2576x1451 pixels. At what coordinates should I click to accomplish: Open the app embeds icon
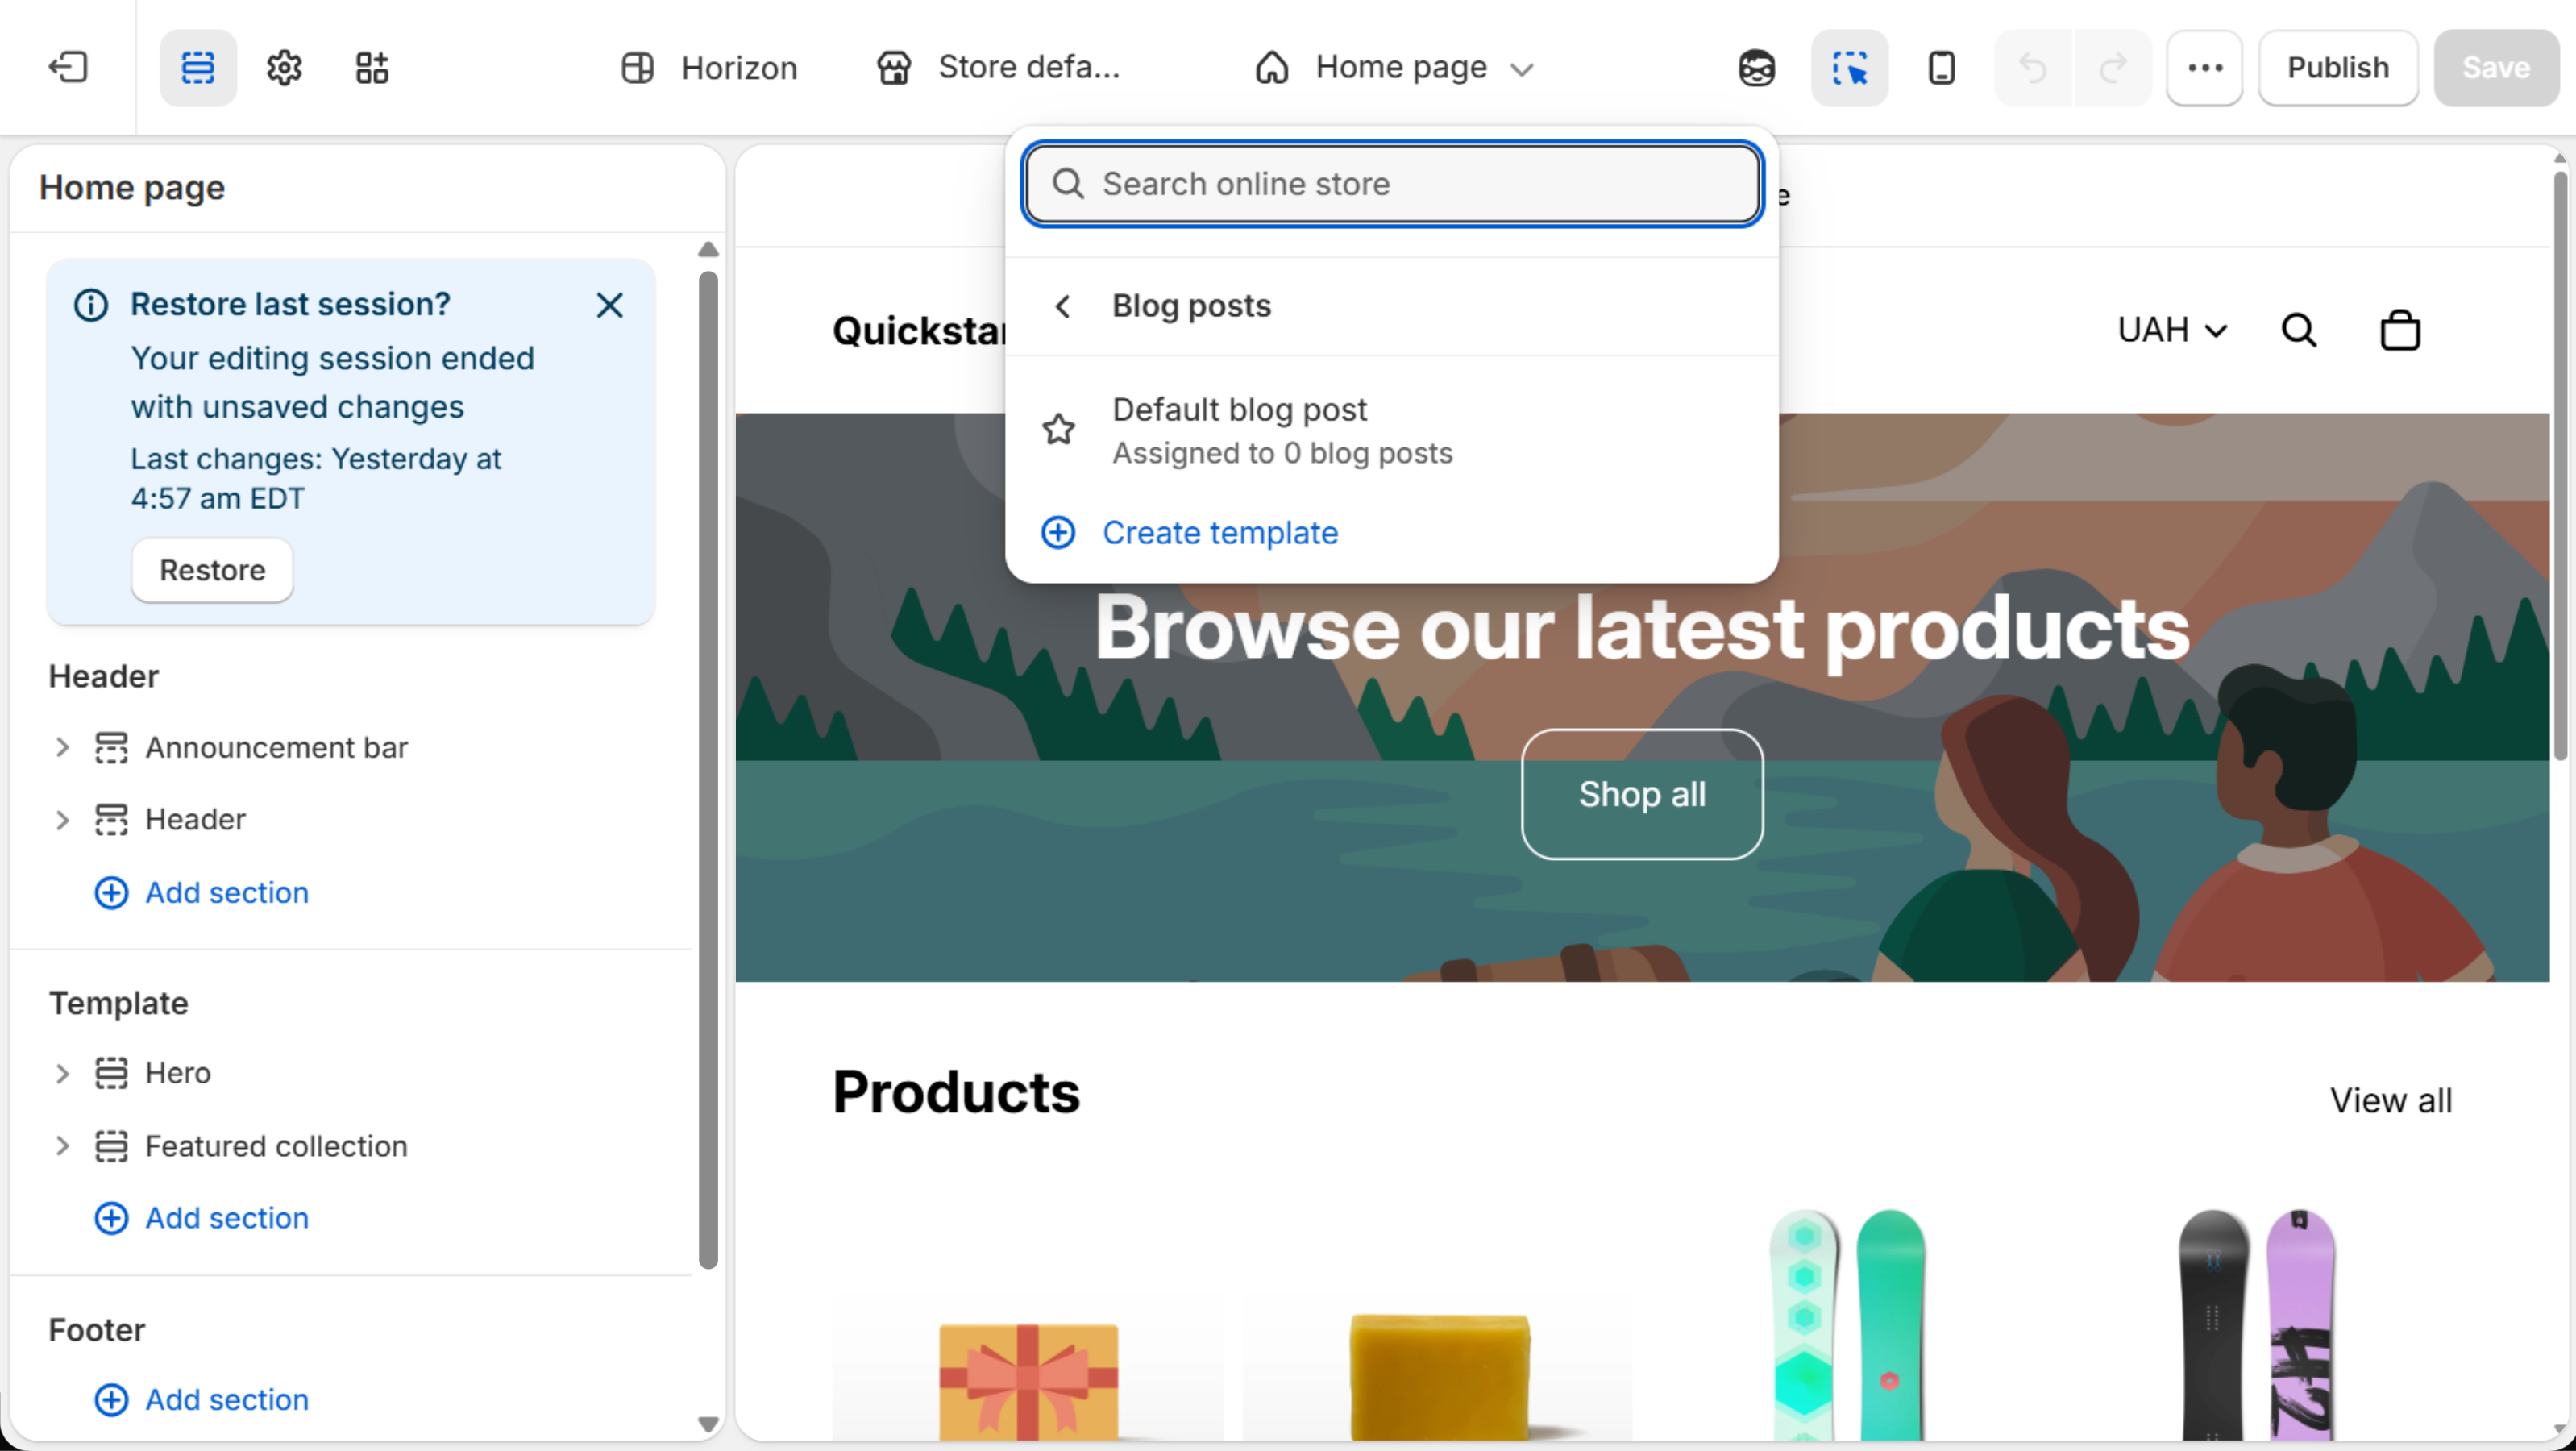click(x=372, y=67)
